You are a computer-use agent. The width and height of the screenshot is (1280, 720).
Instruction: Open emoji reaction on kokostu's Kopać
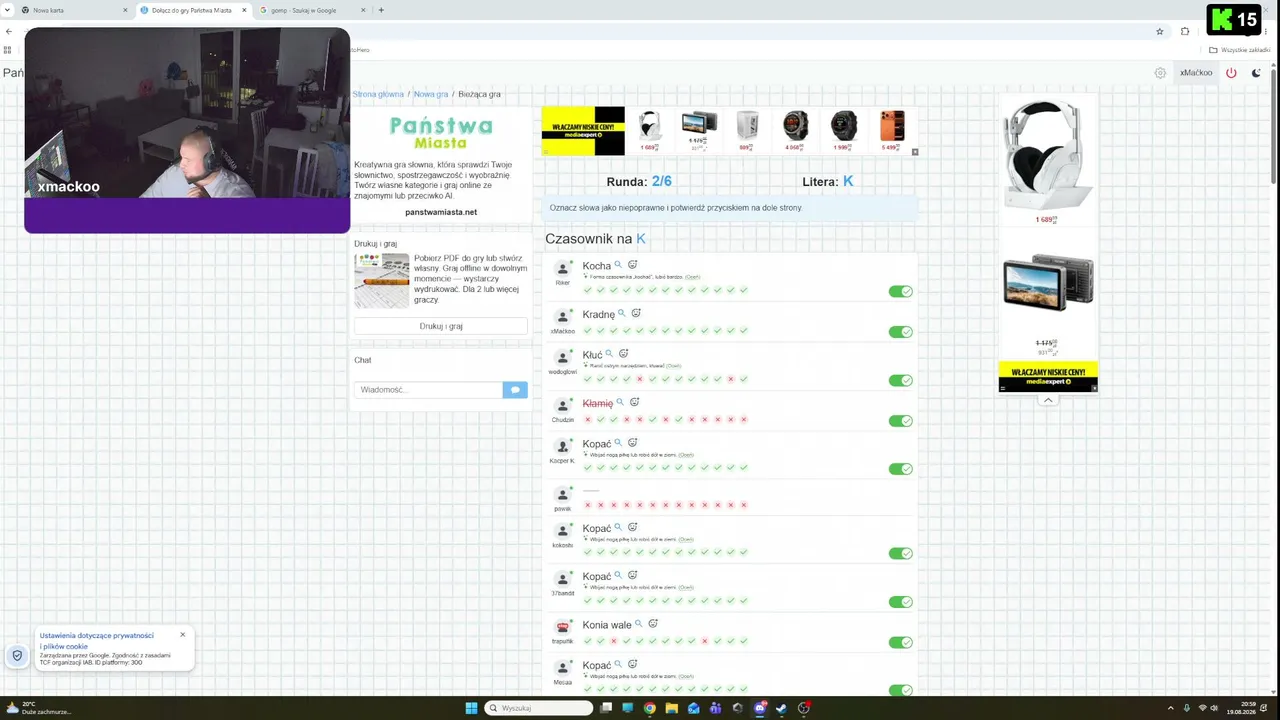633,527
